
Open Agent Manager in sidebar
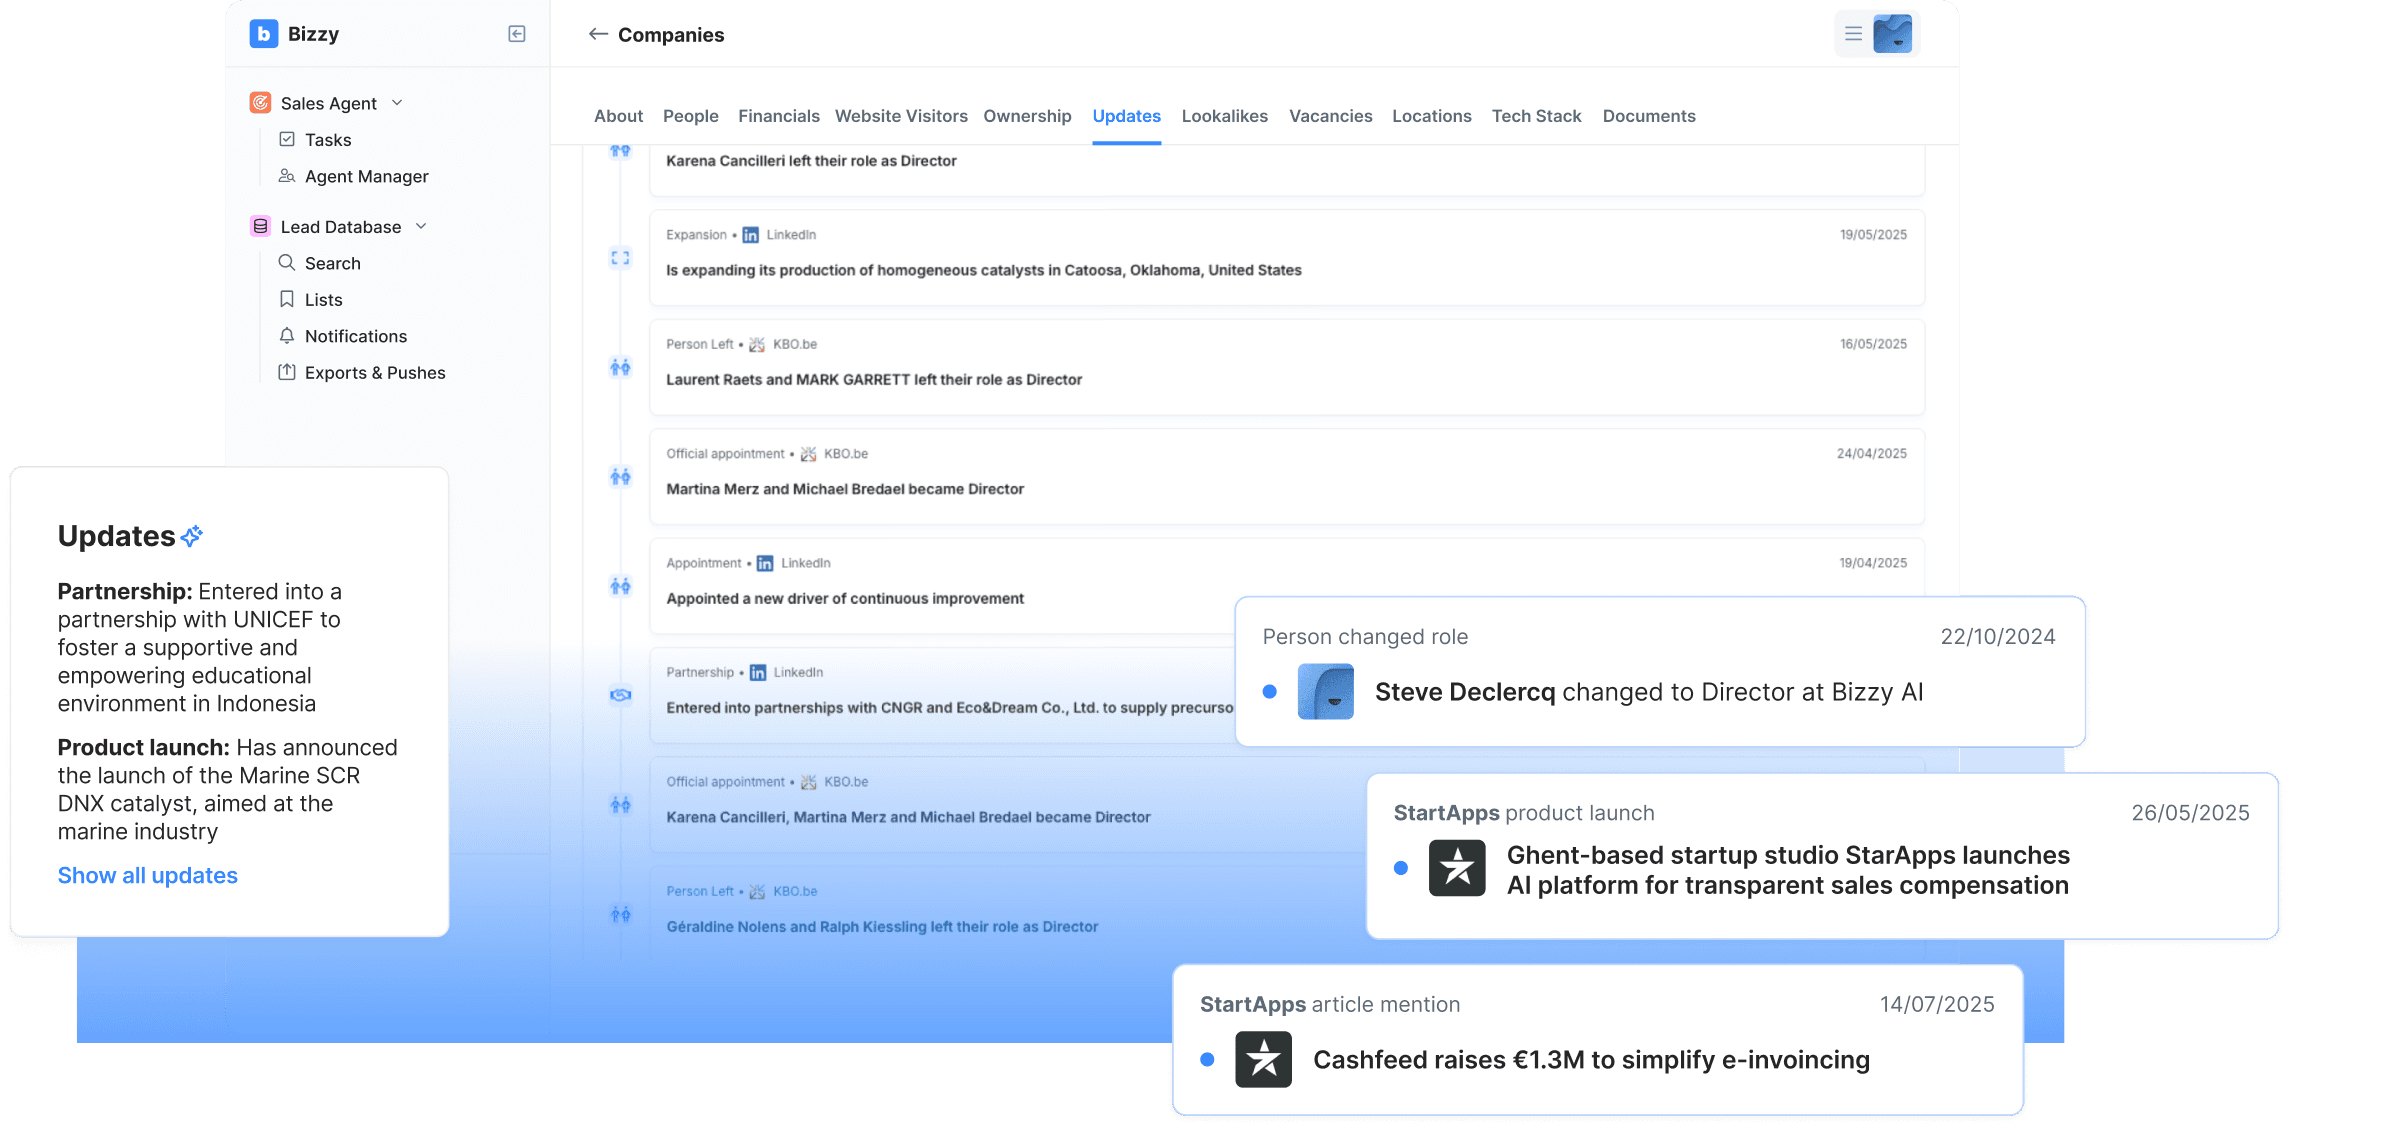pyautogui.click(x=366, y=176)
